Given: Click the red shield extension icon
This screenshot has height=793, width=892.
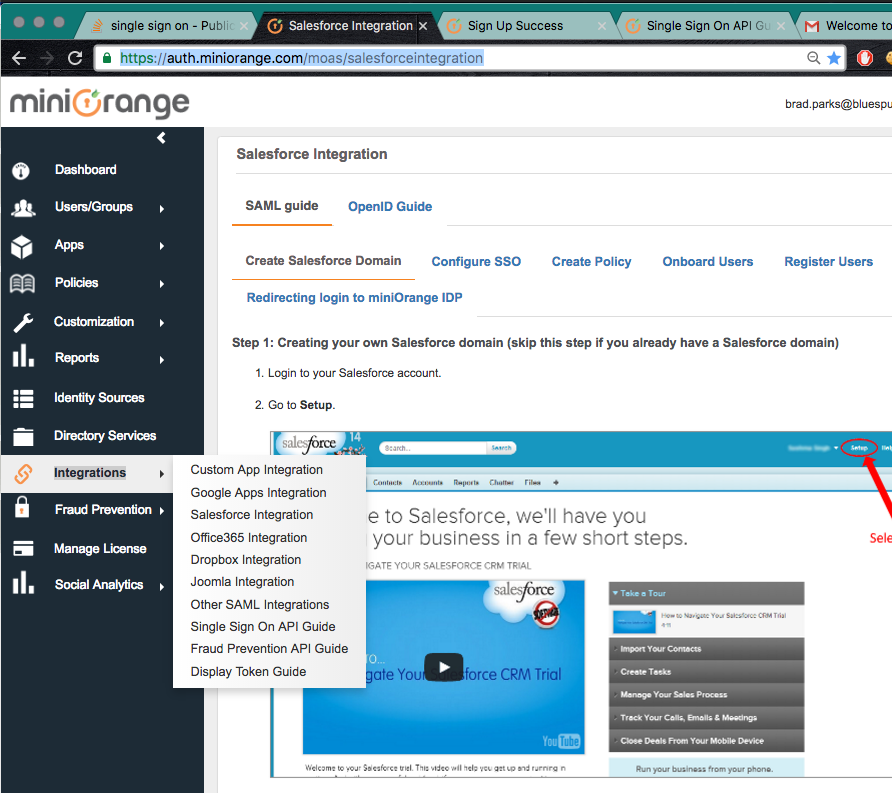Looking at the screenshot, I should point(865,58).
